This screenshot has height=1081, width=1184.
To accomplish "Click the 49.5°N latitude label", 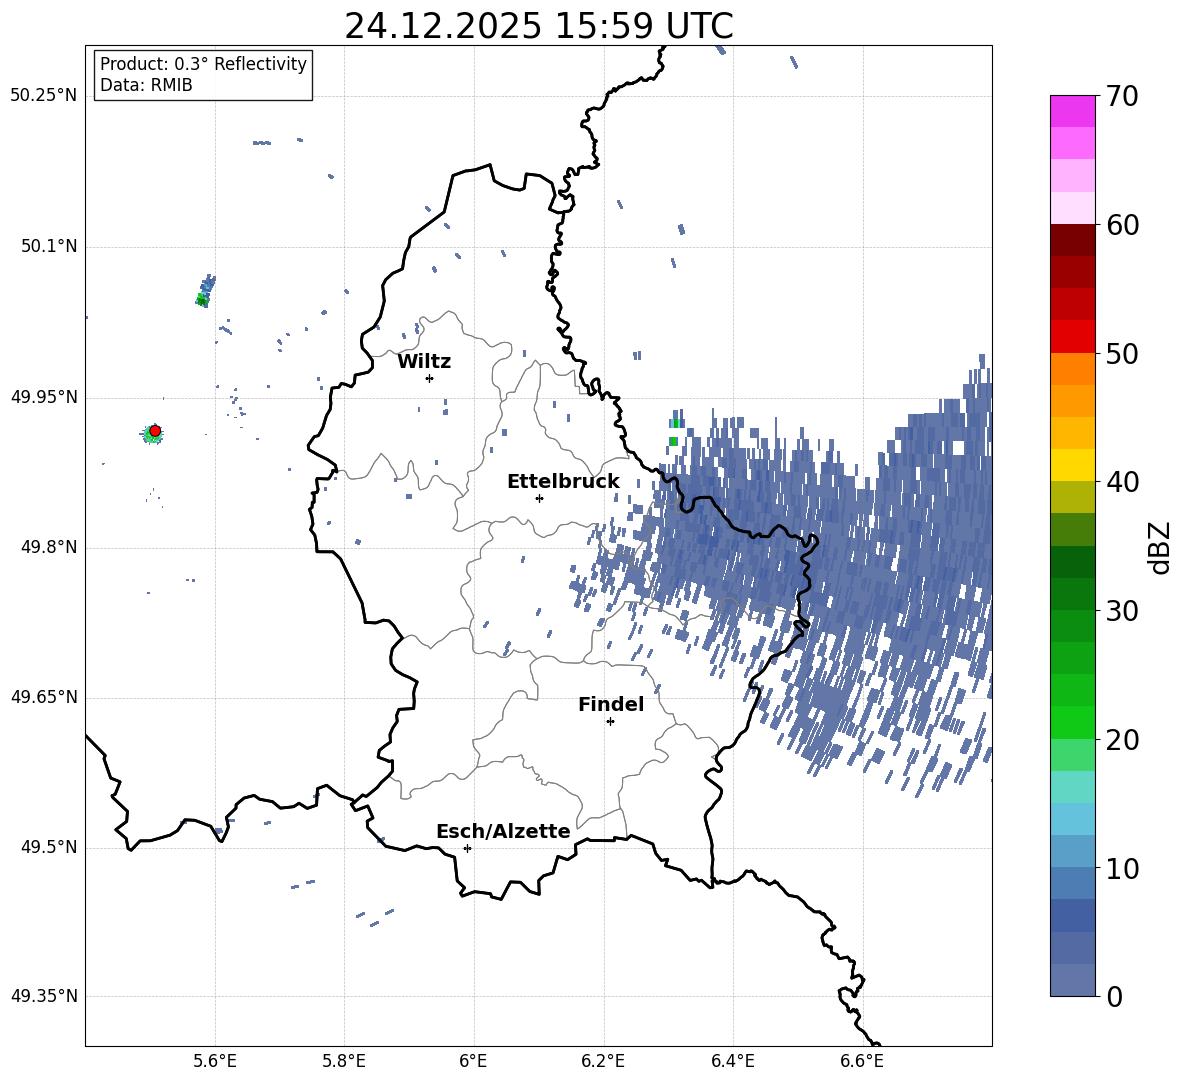I will click(49, 848).
